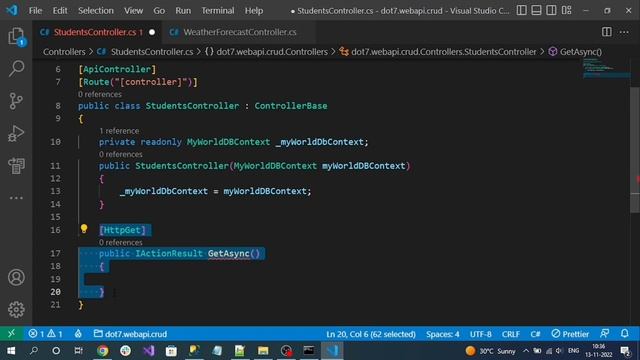Viewport: 640px width, 360px height.
Task: Expand StudentsController class breadcrumb
Action: 443,52
